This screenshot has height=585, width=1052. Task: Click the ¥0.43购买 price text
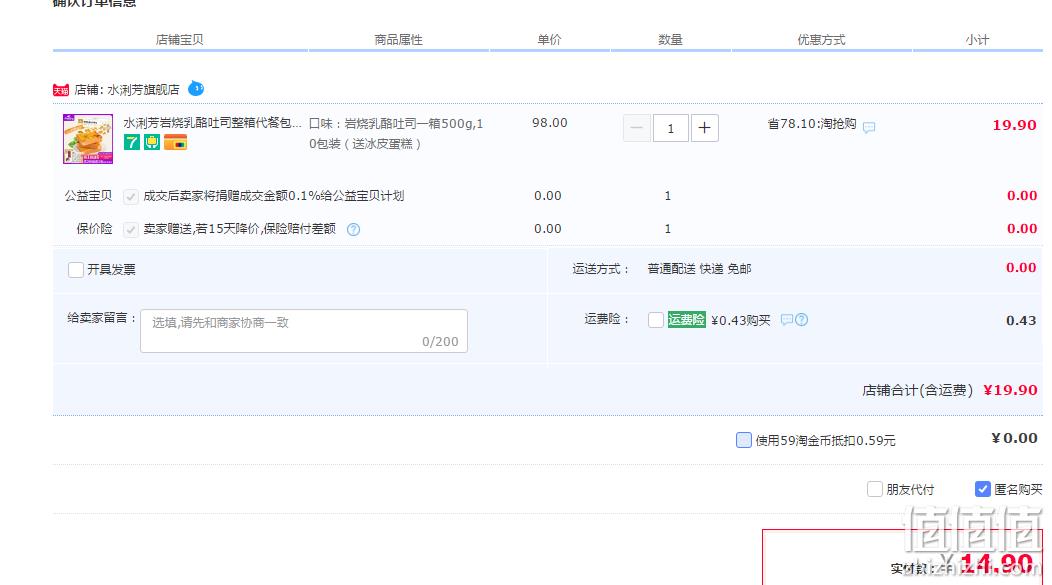pyautogui.click(x=741, y=321)
